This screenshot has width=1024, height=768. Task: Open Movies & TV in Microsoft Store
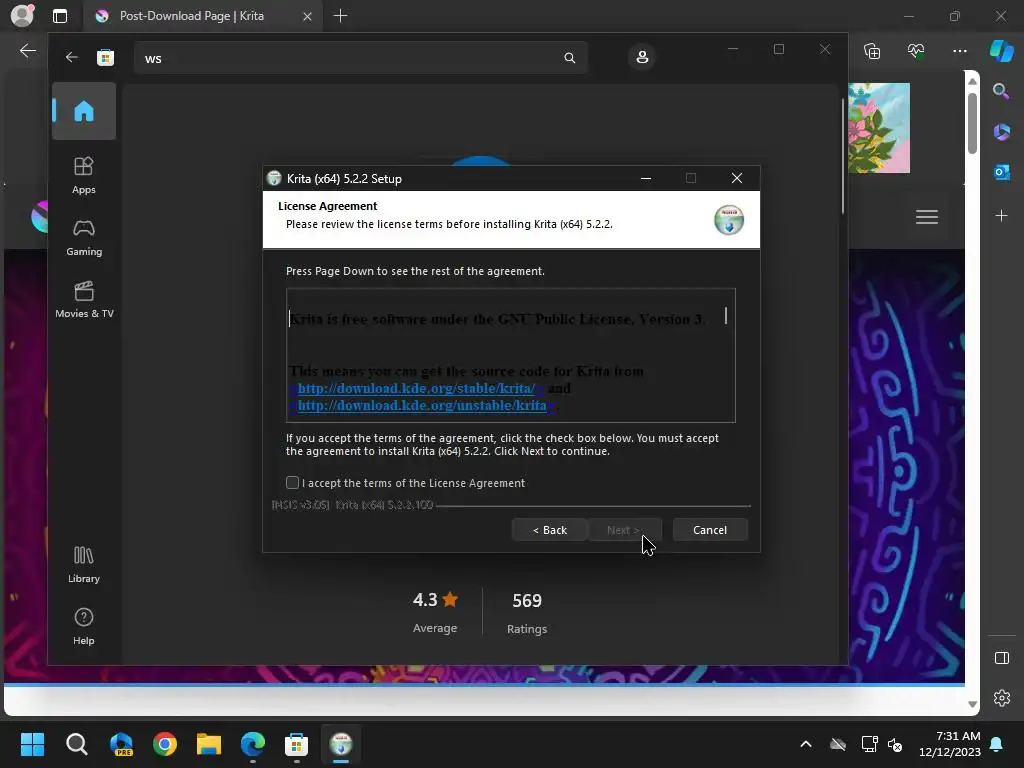pyautogui.click(x=84, y=299)
